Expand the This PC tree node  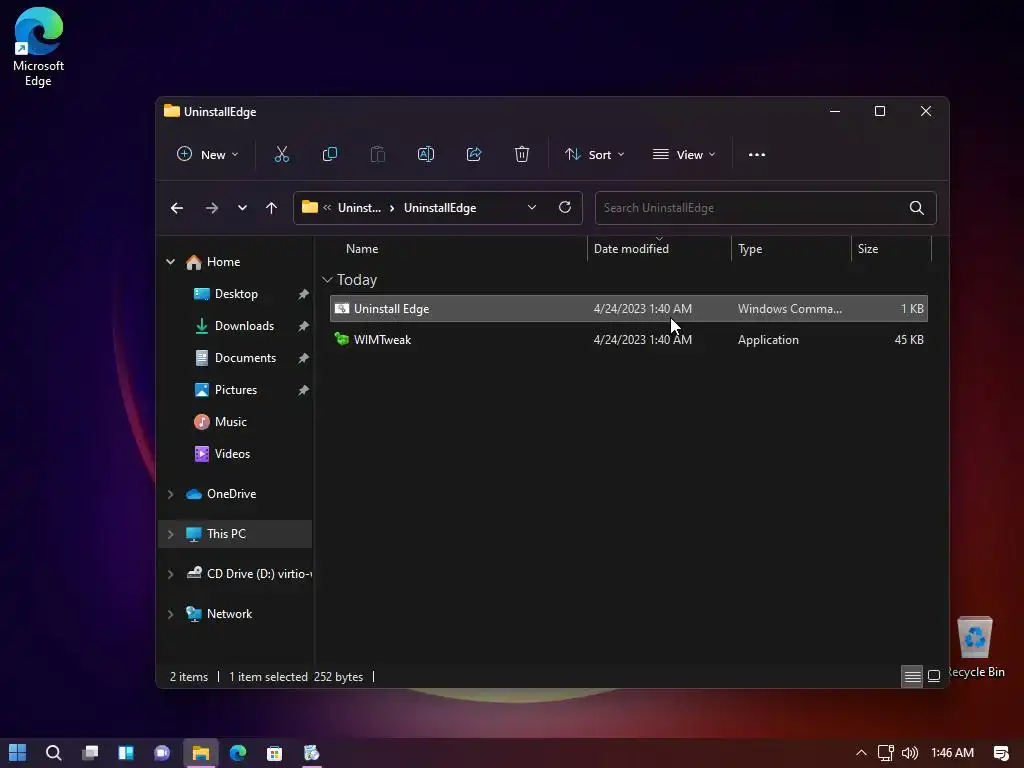coord(170,534)
